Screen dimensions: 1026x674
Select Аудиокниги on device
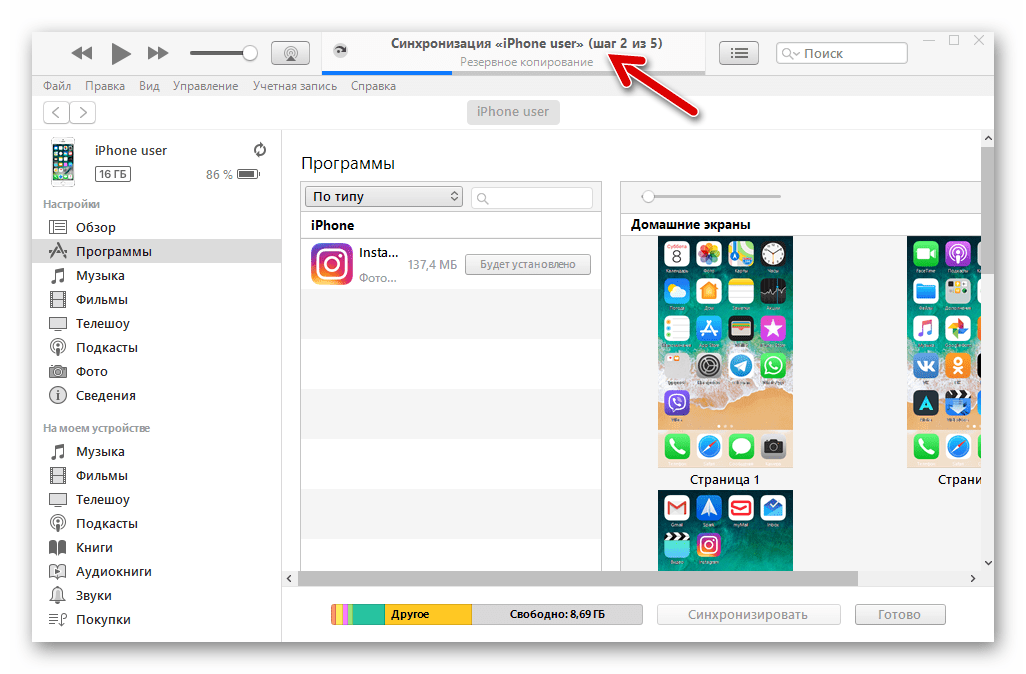(156, 571)
